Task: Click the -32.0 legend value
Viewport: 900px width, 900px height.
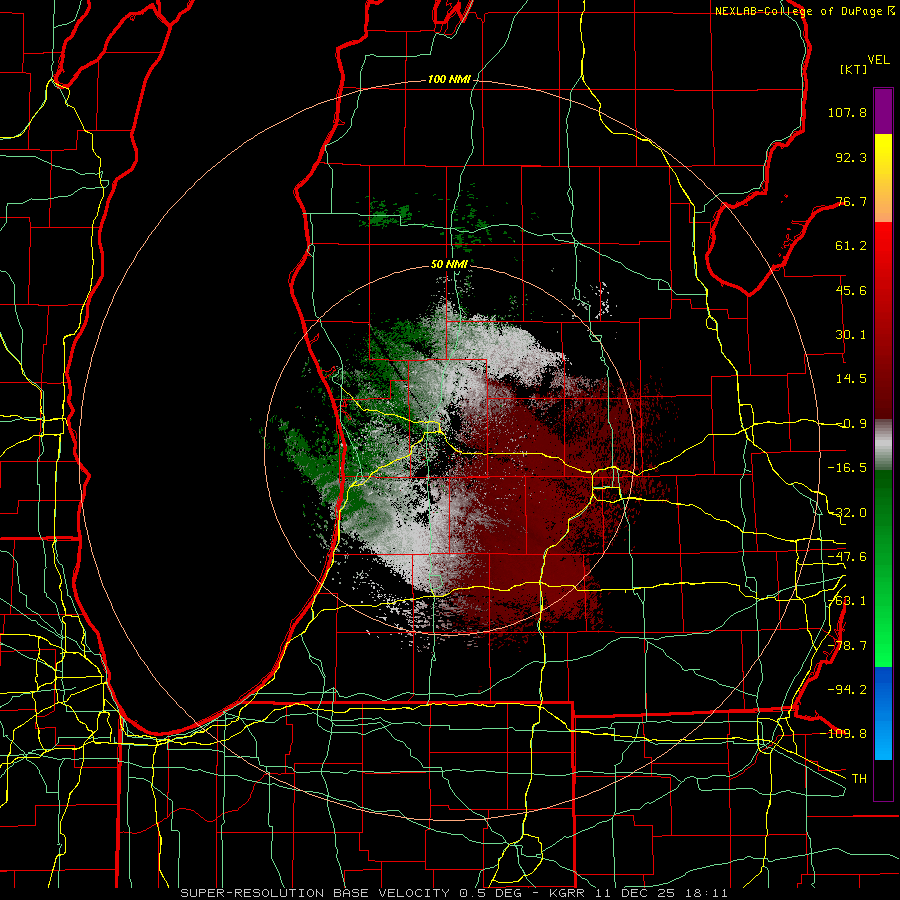Action: coord(847,513)
